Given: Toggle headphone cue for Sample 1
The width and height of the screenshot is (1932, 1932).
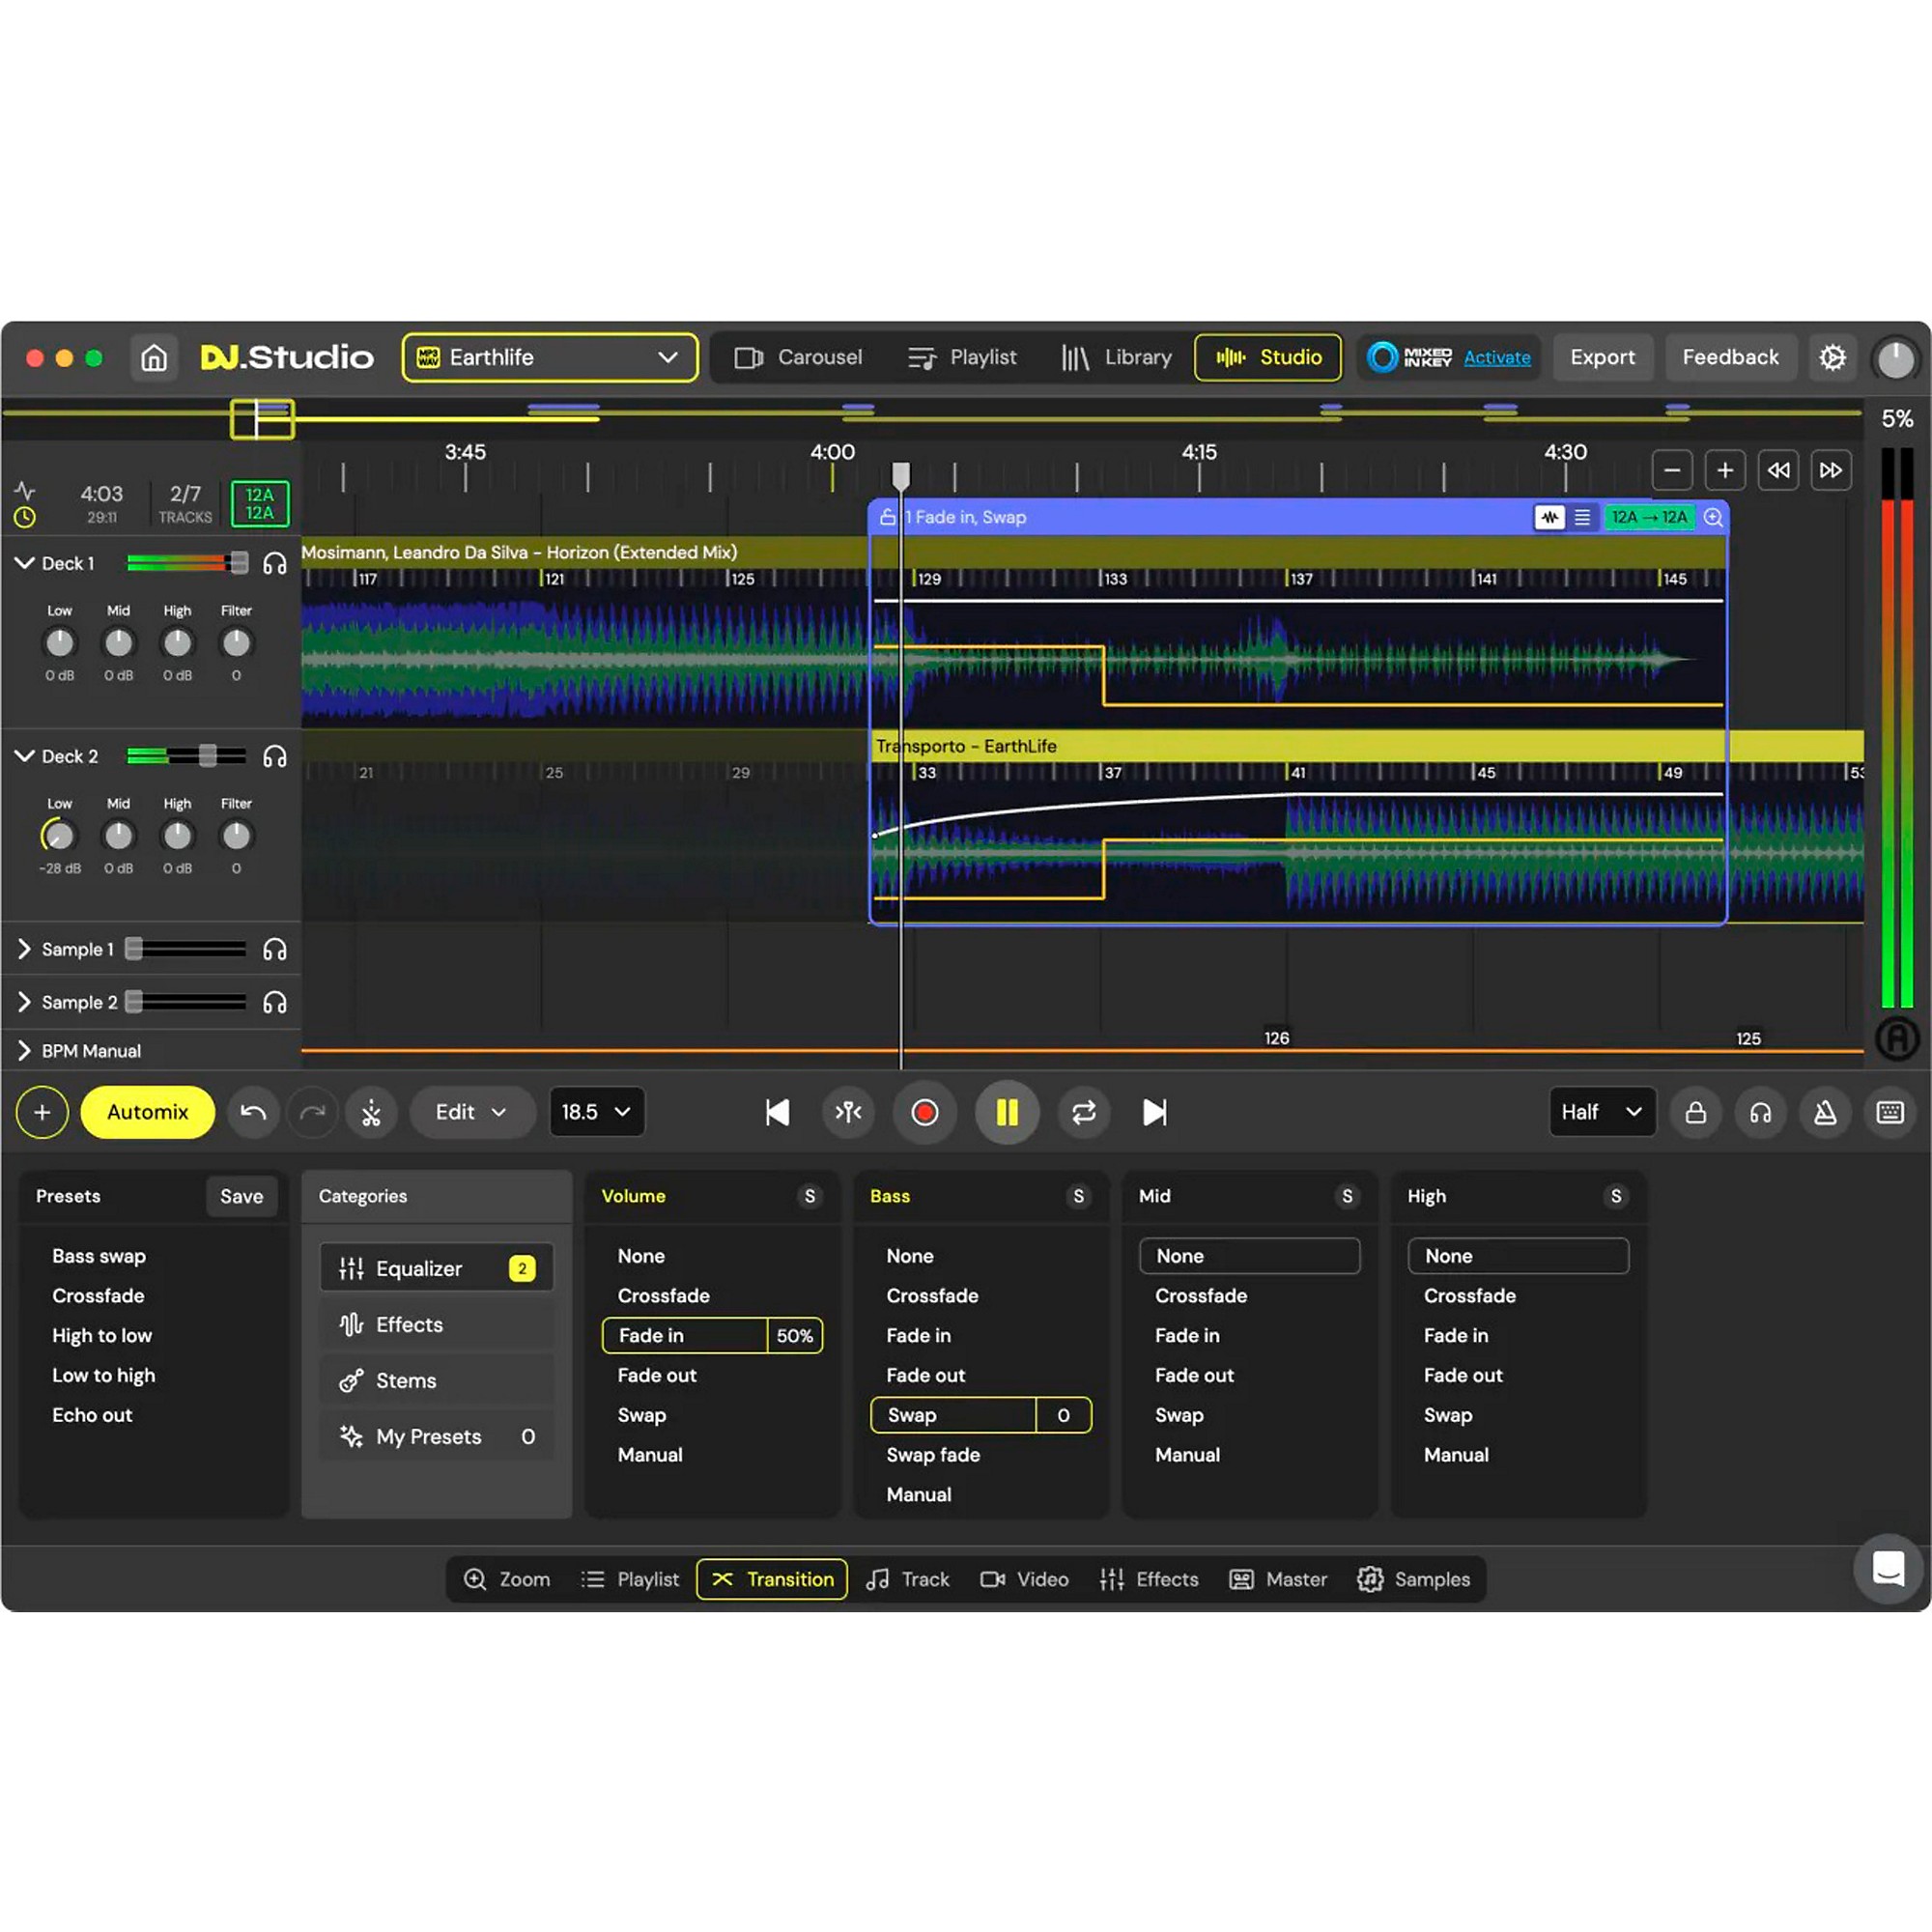Looking at the screenshot, I should [275, 948].
